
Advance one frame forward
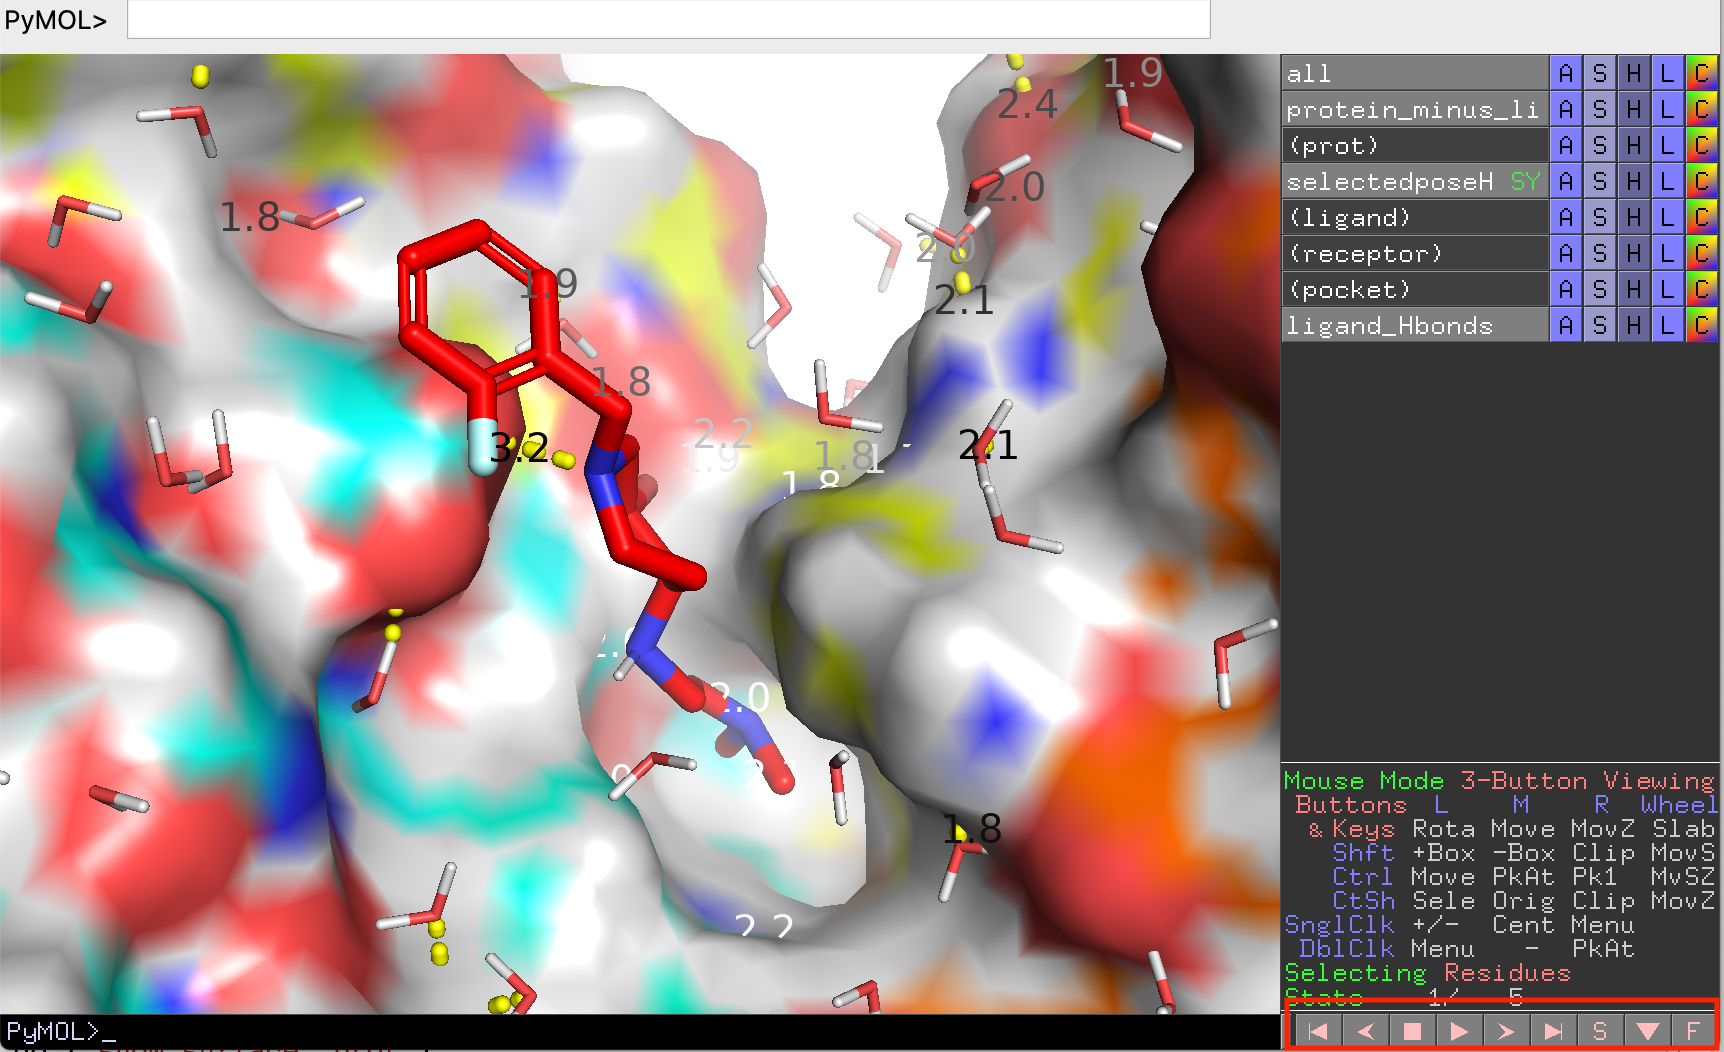[1506, 1031]
